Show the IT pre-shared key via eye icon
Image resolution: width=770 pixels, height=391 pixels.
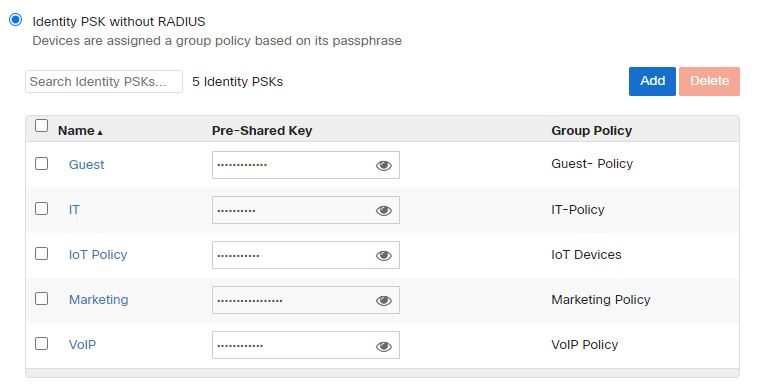click(x=384, y=211)
